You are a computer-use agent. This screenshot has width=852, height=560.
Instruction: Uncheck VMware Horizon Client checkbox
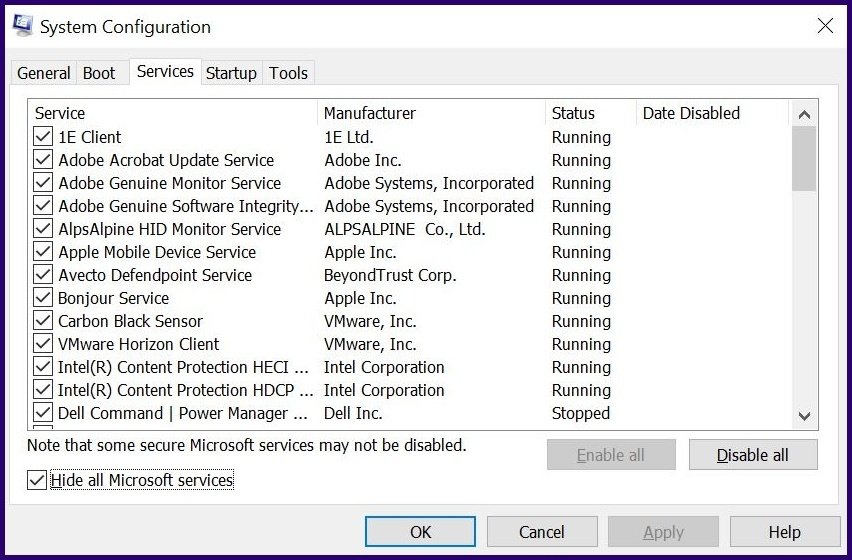(42, 343)
